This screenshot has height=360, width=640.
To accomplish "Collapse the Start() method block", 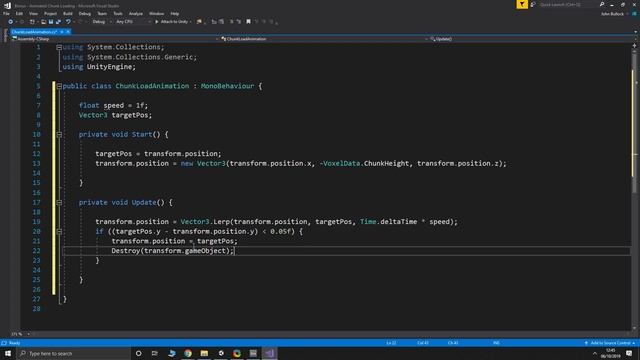I will point(59,134).
